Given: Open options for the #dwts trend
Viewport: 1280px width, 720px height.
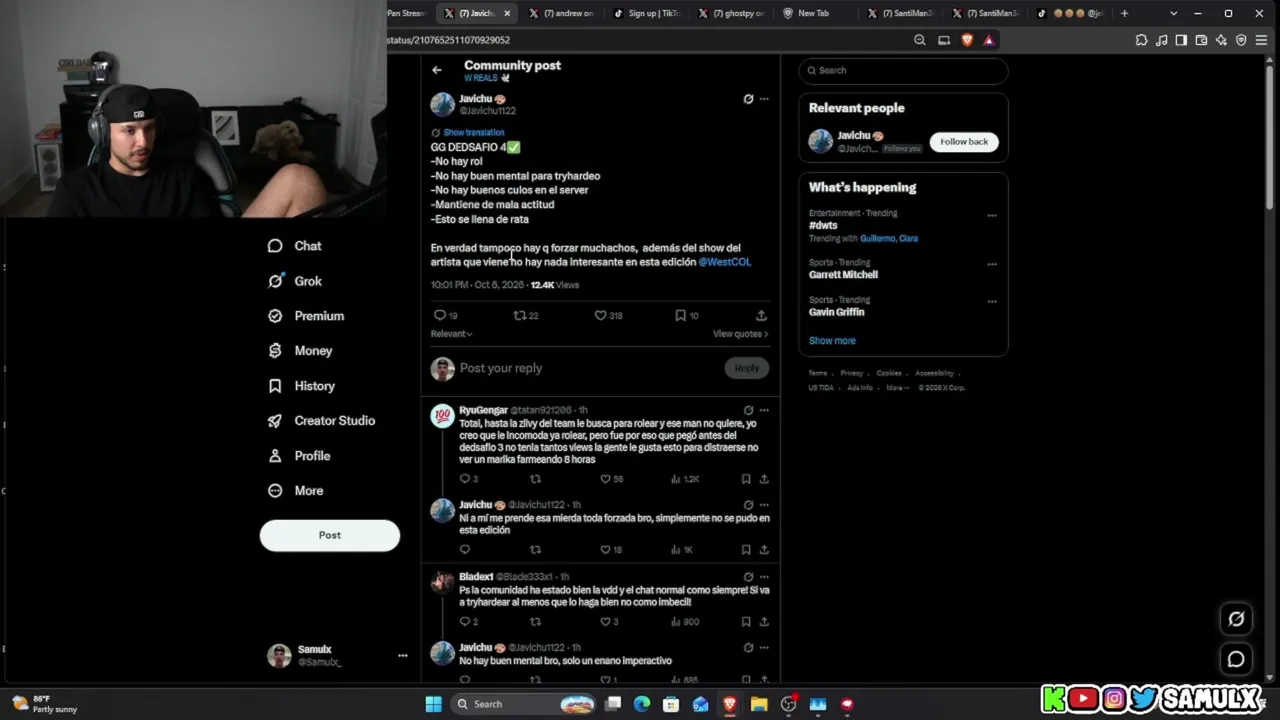Looking at the screenshot, I should pyautogui.click(x=992, y=215).
